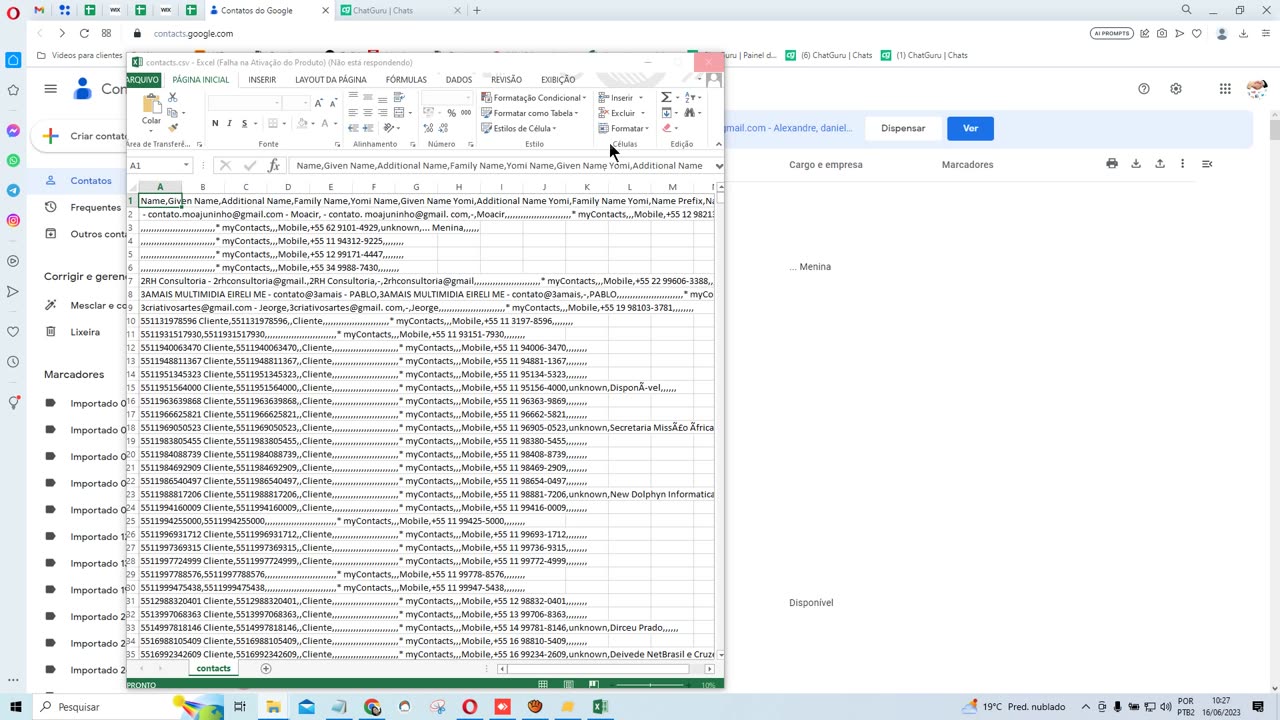This screenshot has height=720, width=1280.
Task: Open the Google apps grid icon
Action: point(1225,89)
